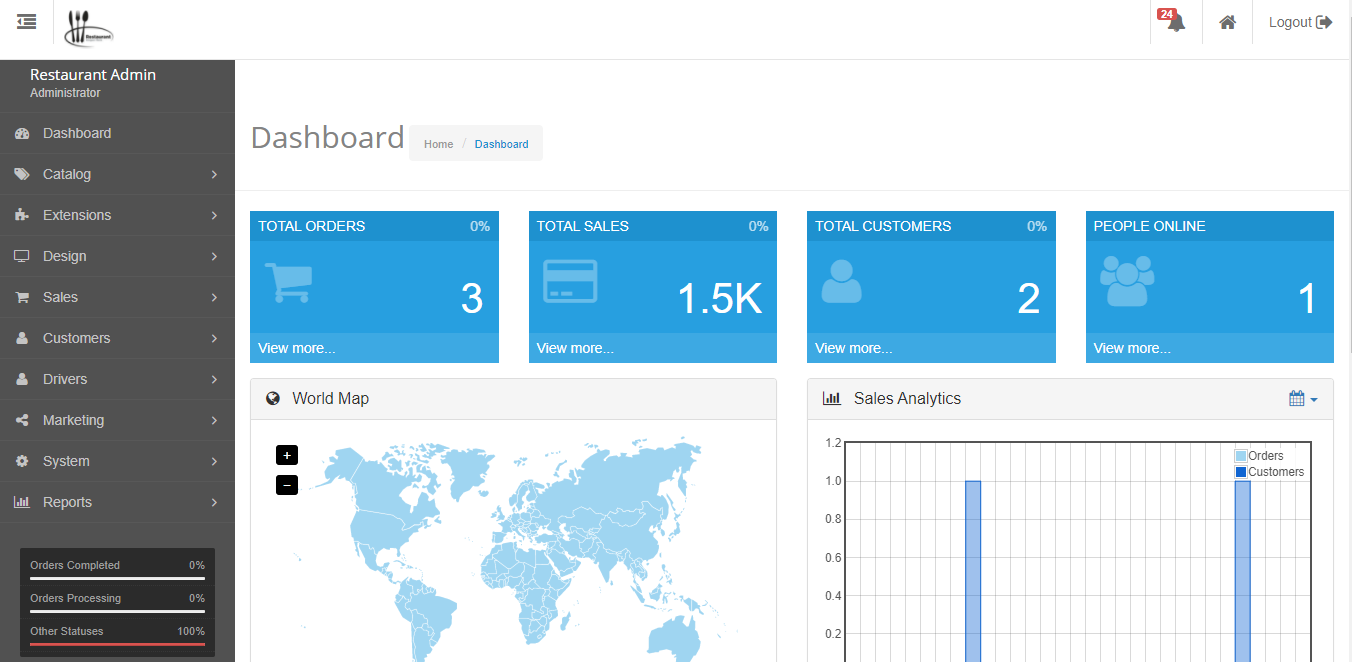The image size is (1352, 662).
Task: Open the Customers menu
Action: 117,338
